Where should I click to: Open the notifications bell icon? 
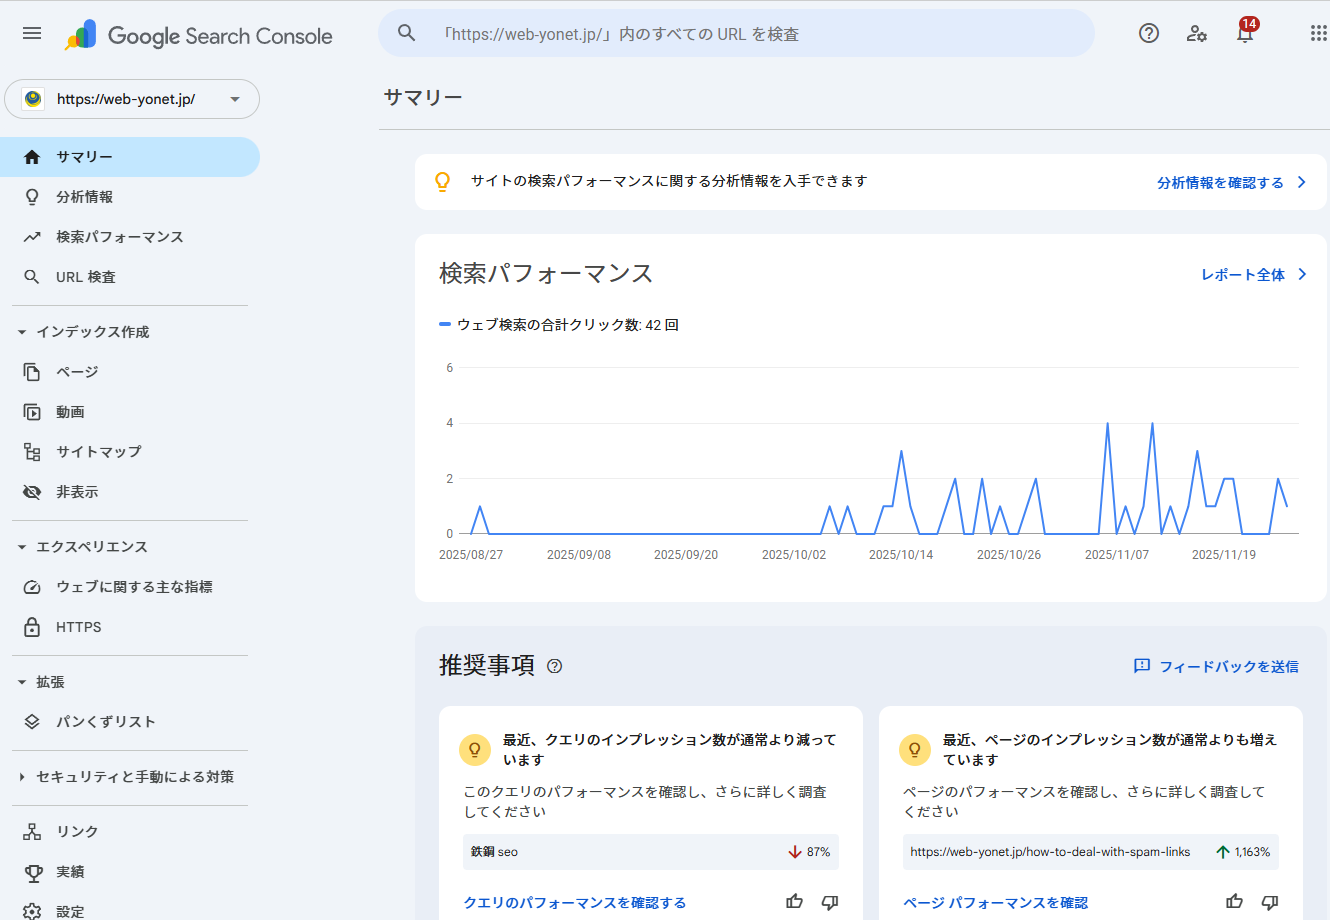pyautogui.click(x=1245, y=34)
